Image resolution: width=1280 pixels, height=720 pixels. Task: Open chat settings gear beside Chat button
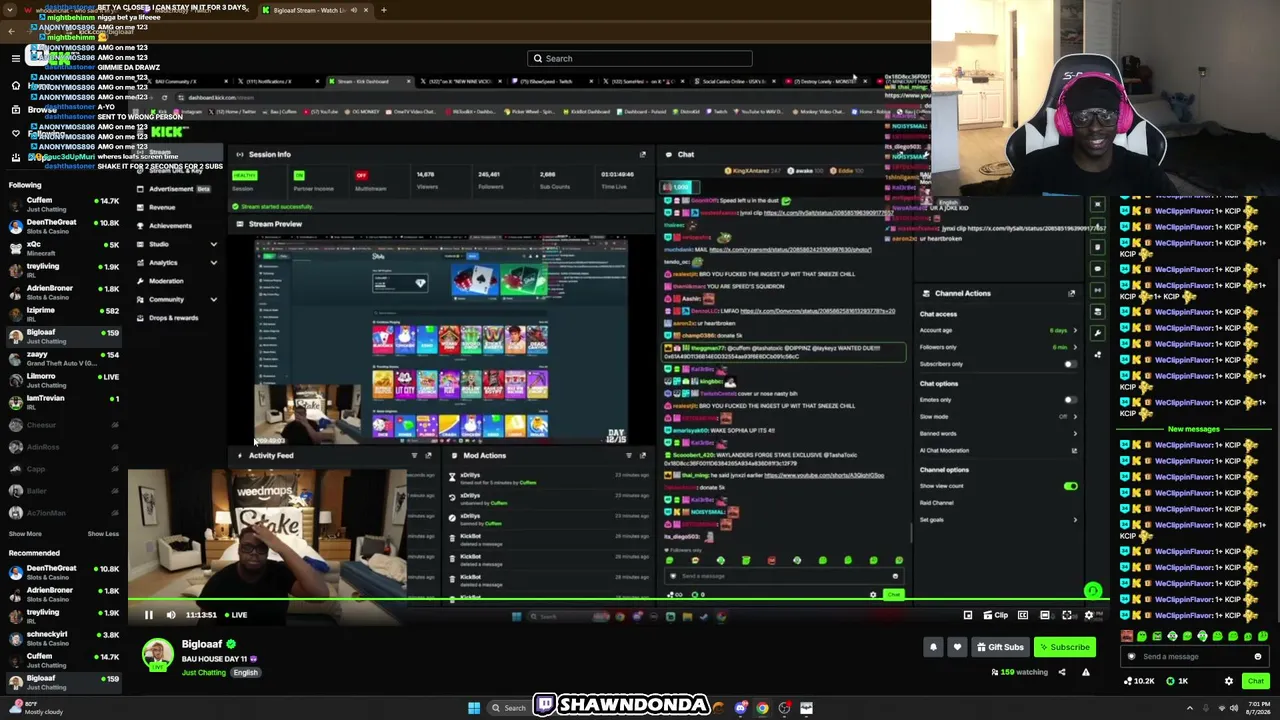coord(1229,681)
